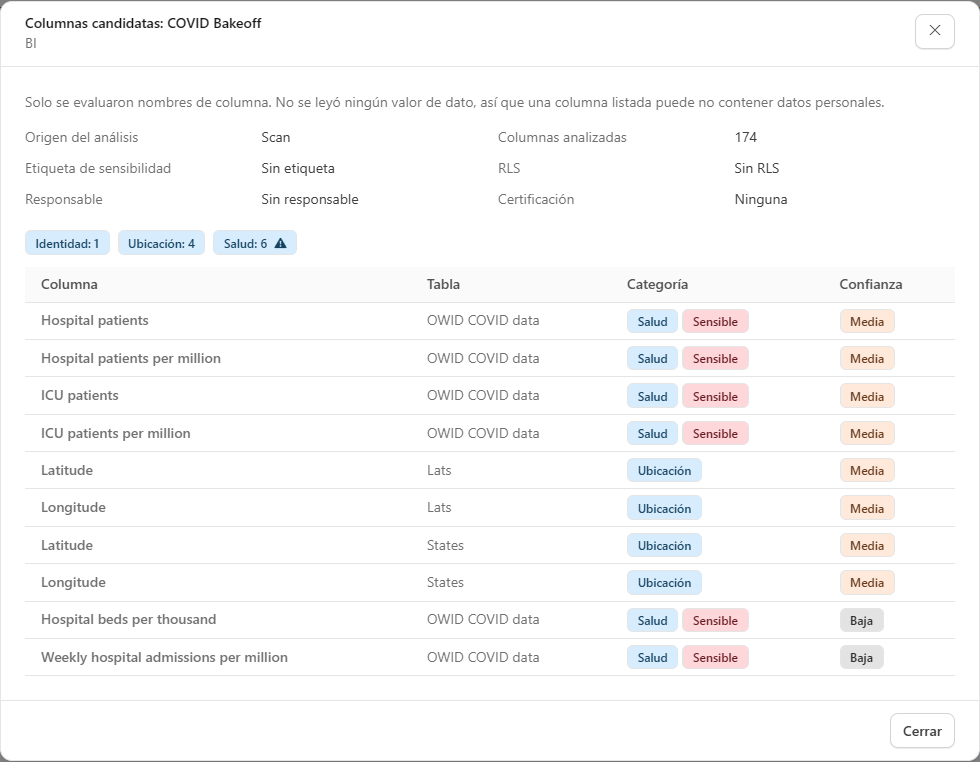Viewport: 980px width, 762px height.
Task: Click the 'BI' subtitle under the title
Action: tap(31, 43)
